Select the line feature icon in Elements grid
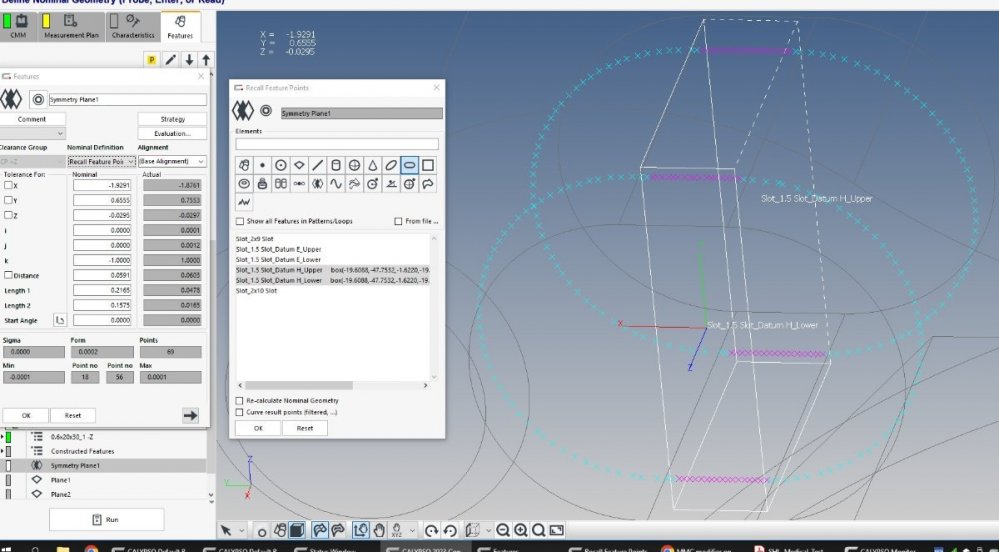 tap(317, 165)
